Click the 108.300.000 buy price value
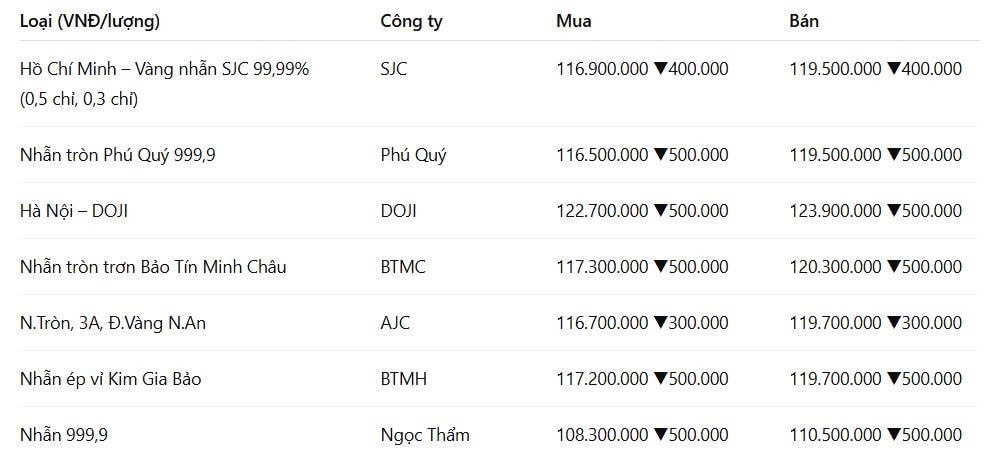 coord(602,435)
